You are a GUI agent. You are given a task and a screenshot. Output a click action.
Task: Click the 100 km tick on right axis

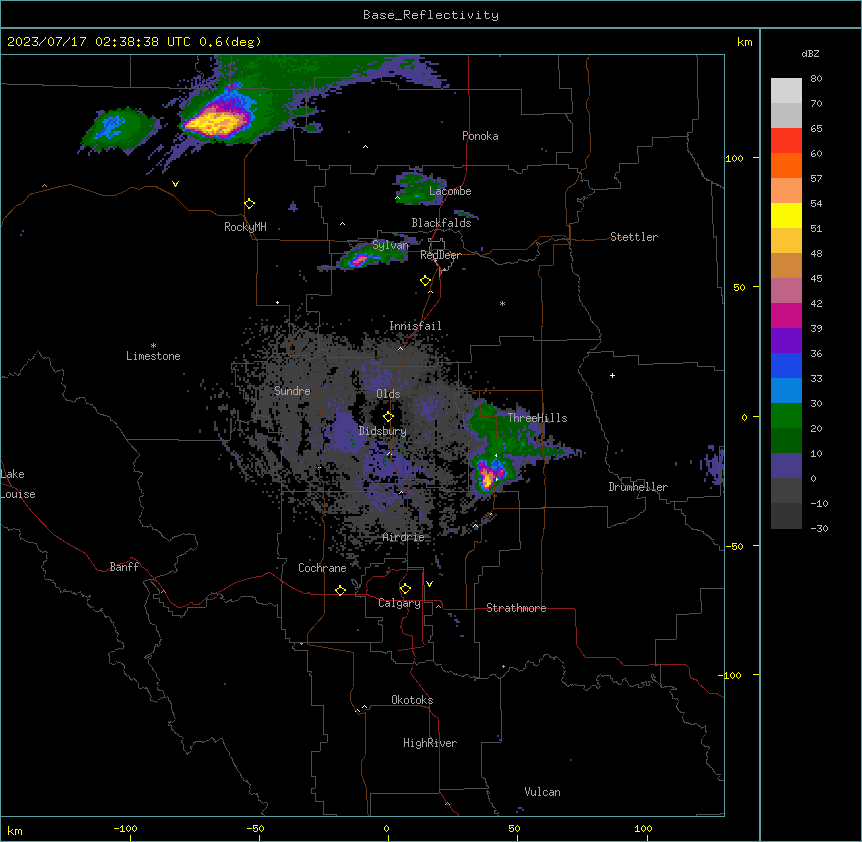tap(734, 158)
